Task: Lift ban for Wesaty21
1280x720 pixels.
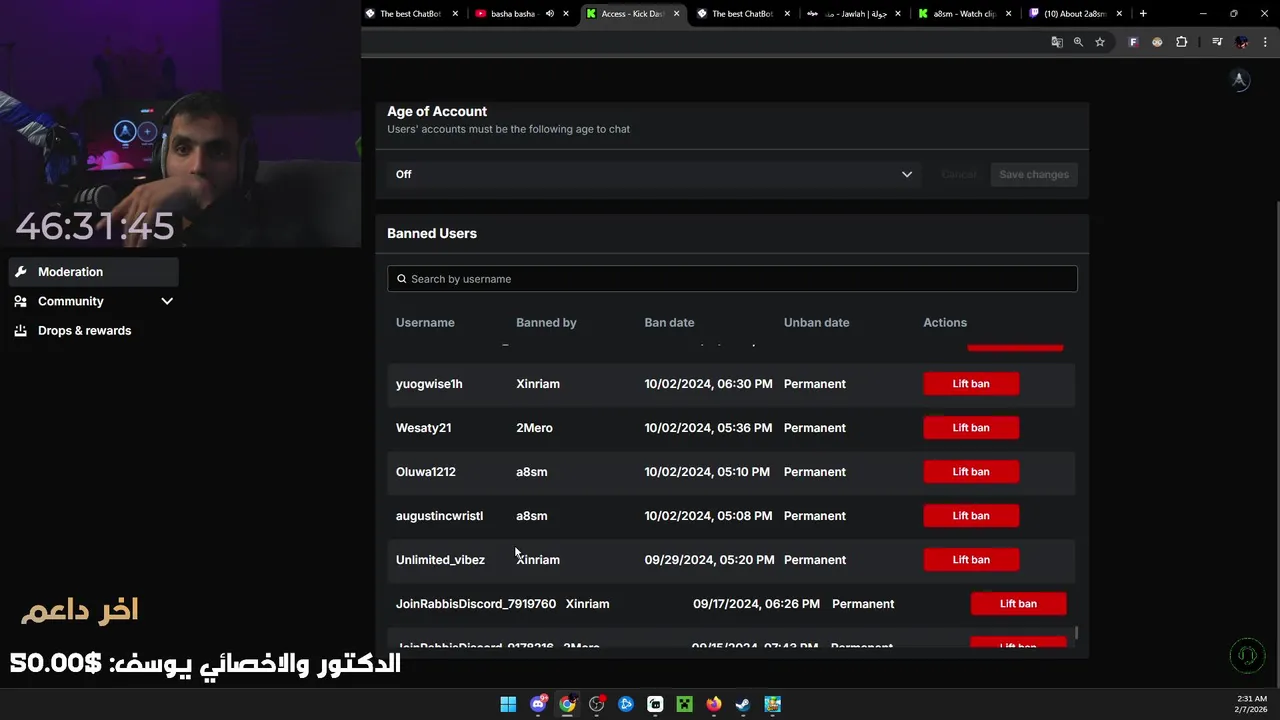Action: click(971, 428)
